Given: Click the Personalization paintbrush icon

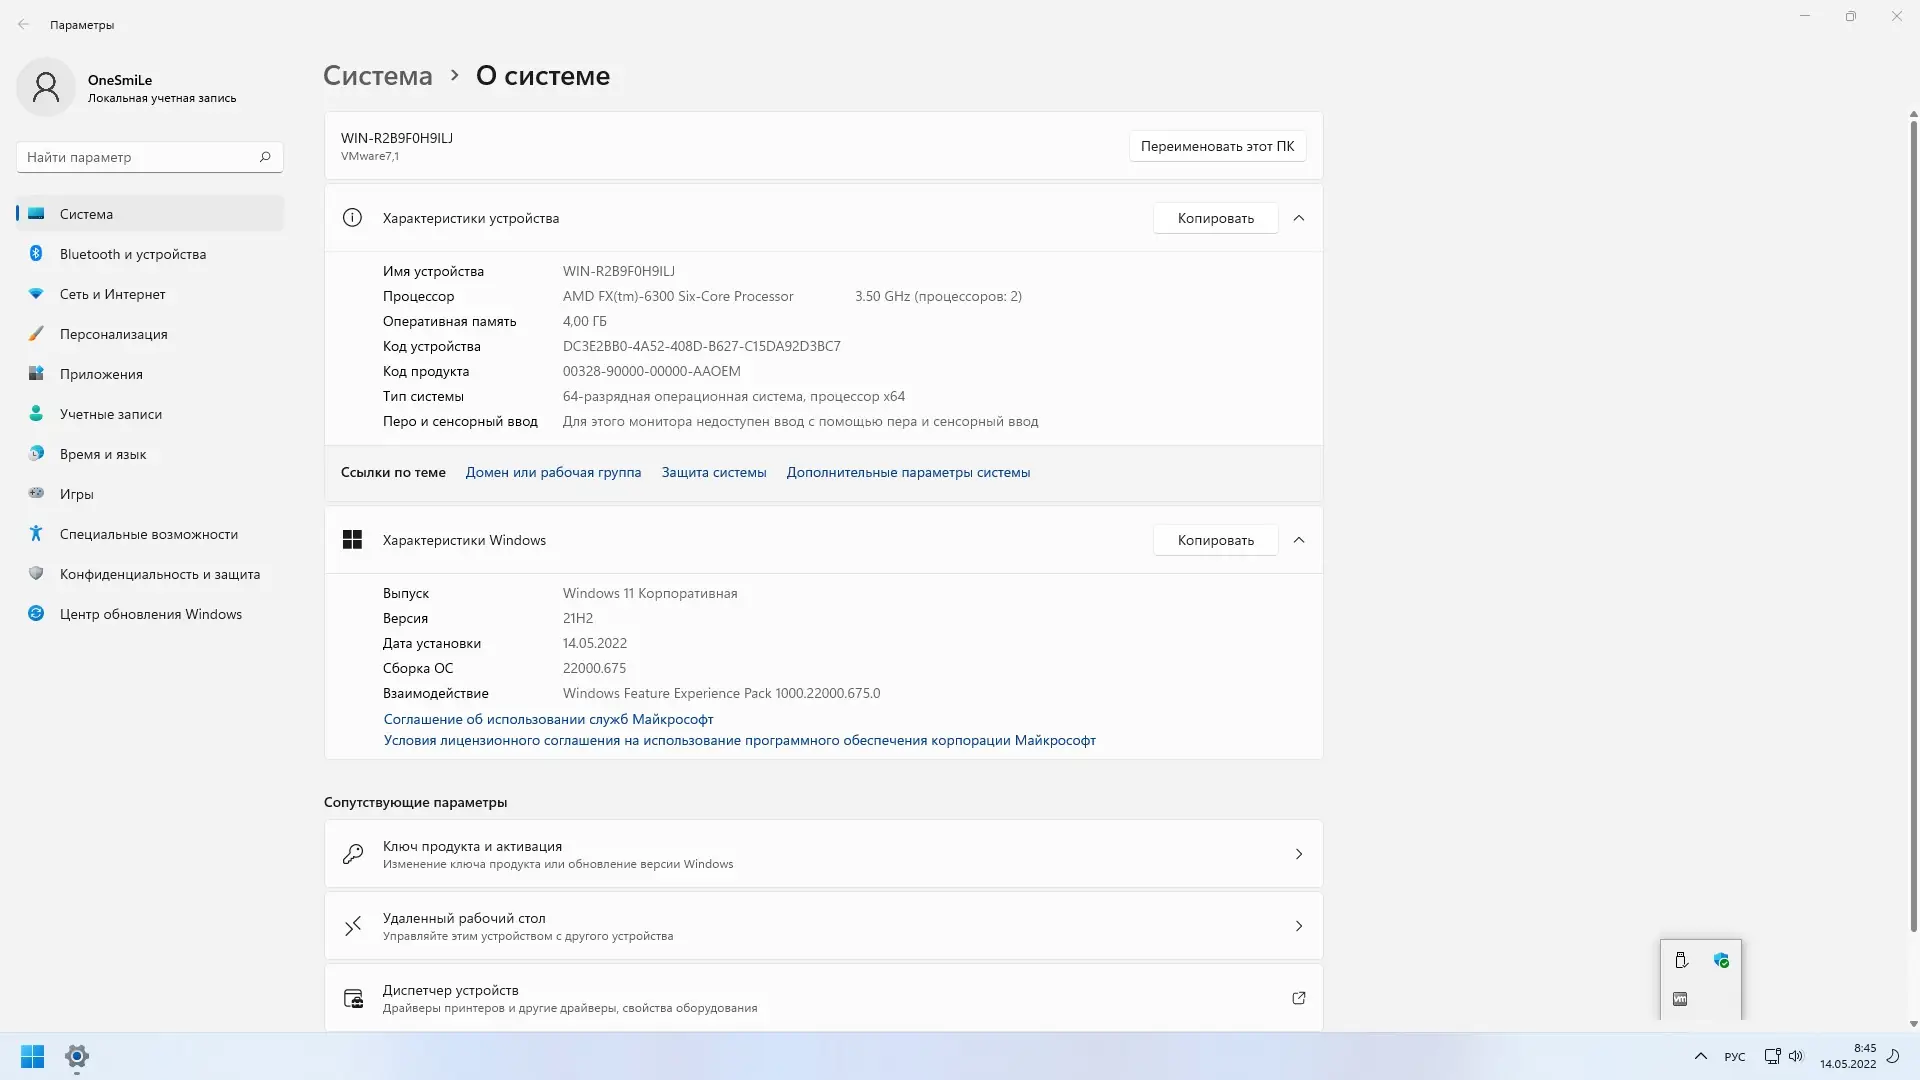Looking at the screenshot, I should point(36,334).
